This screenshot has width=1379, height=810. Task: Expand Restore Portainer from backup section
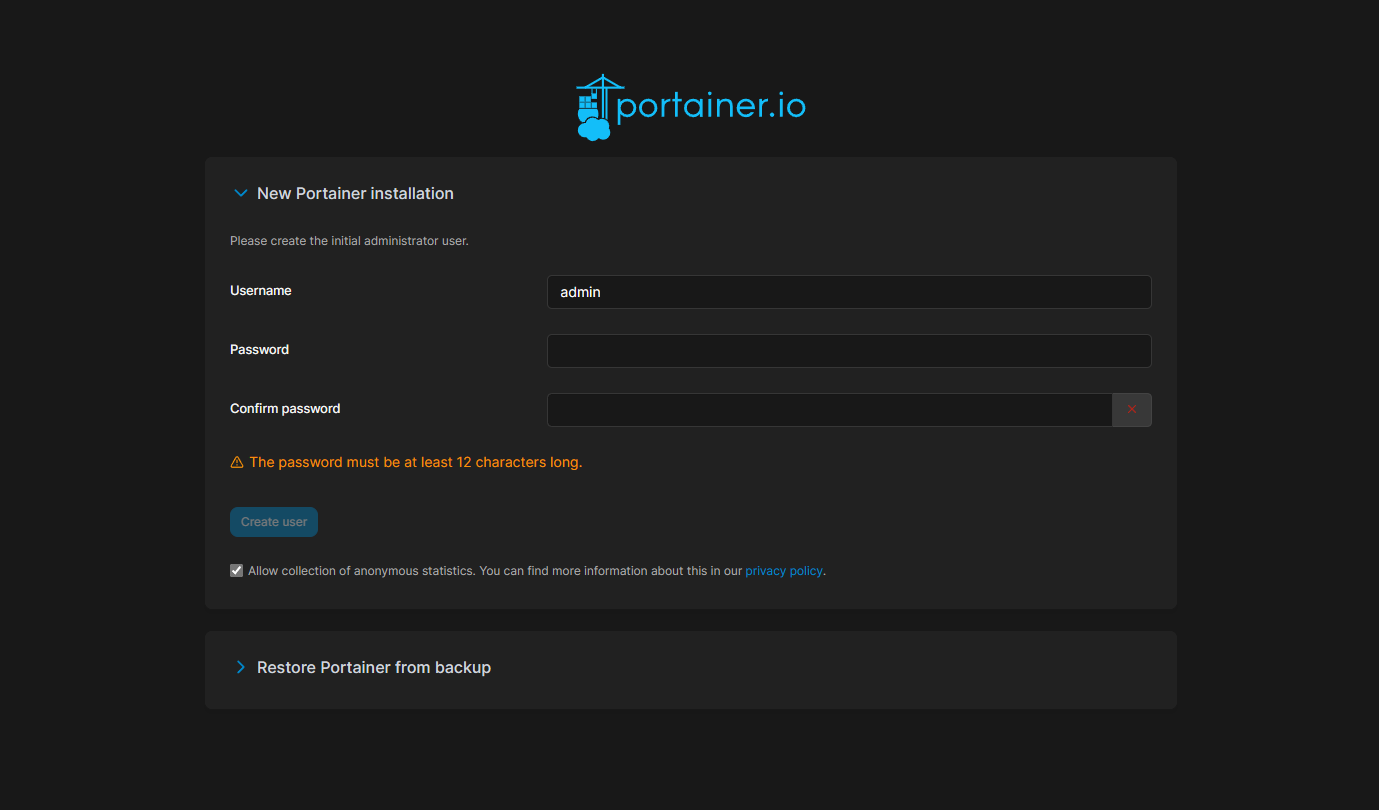(240, 667)
